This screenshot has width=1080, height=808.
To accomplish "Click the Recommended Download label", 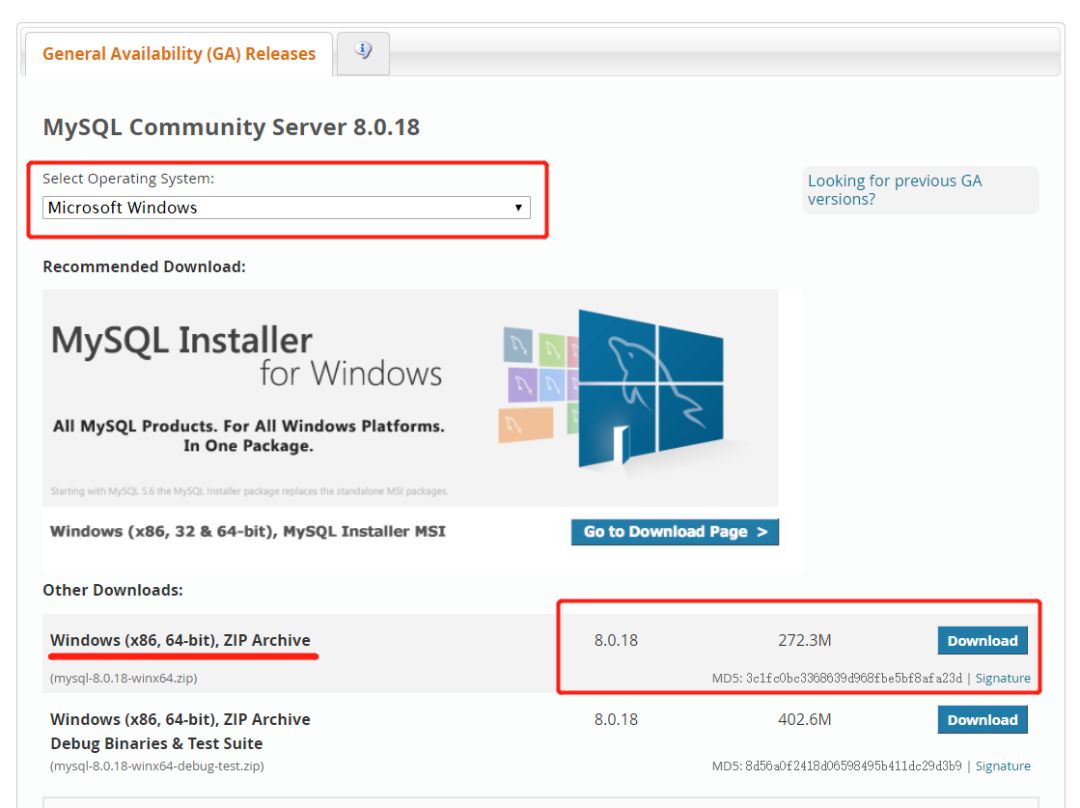I will click(x=144, y=267).
